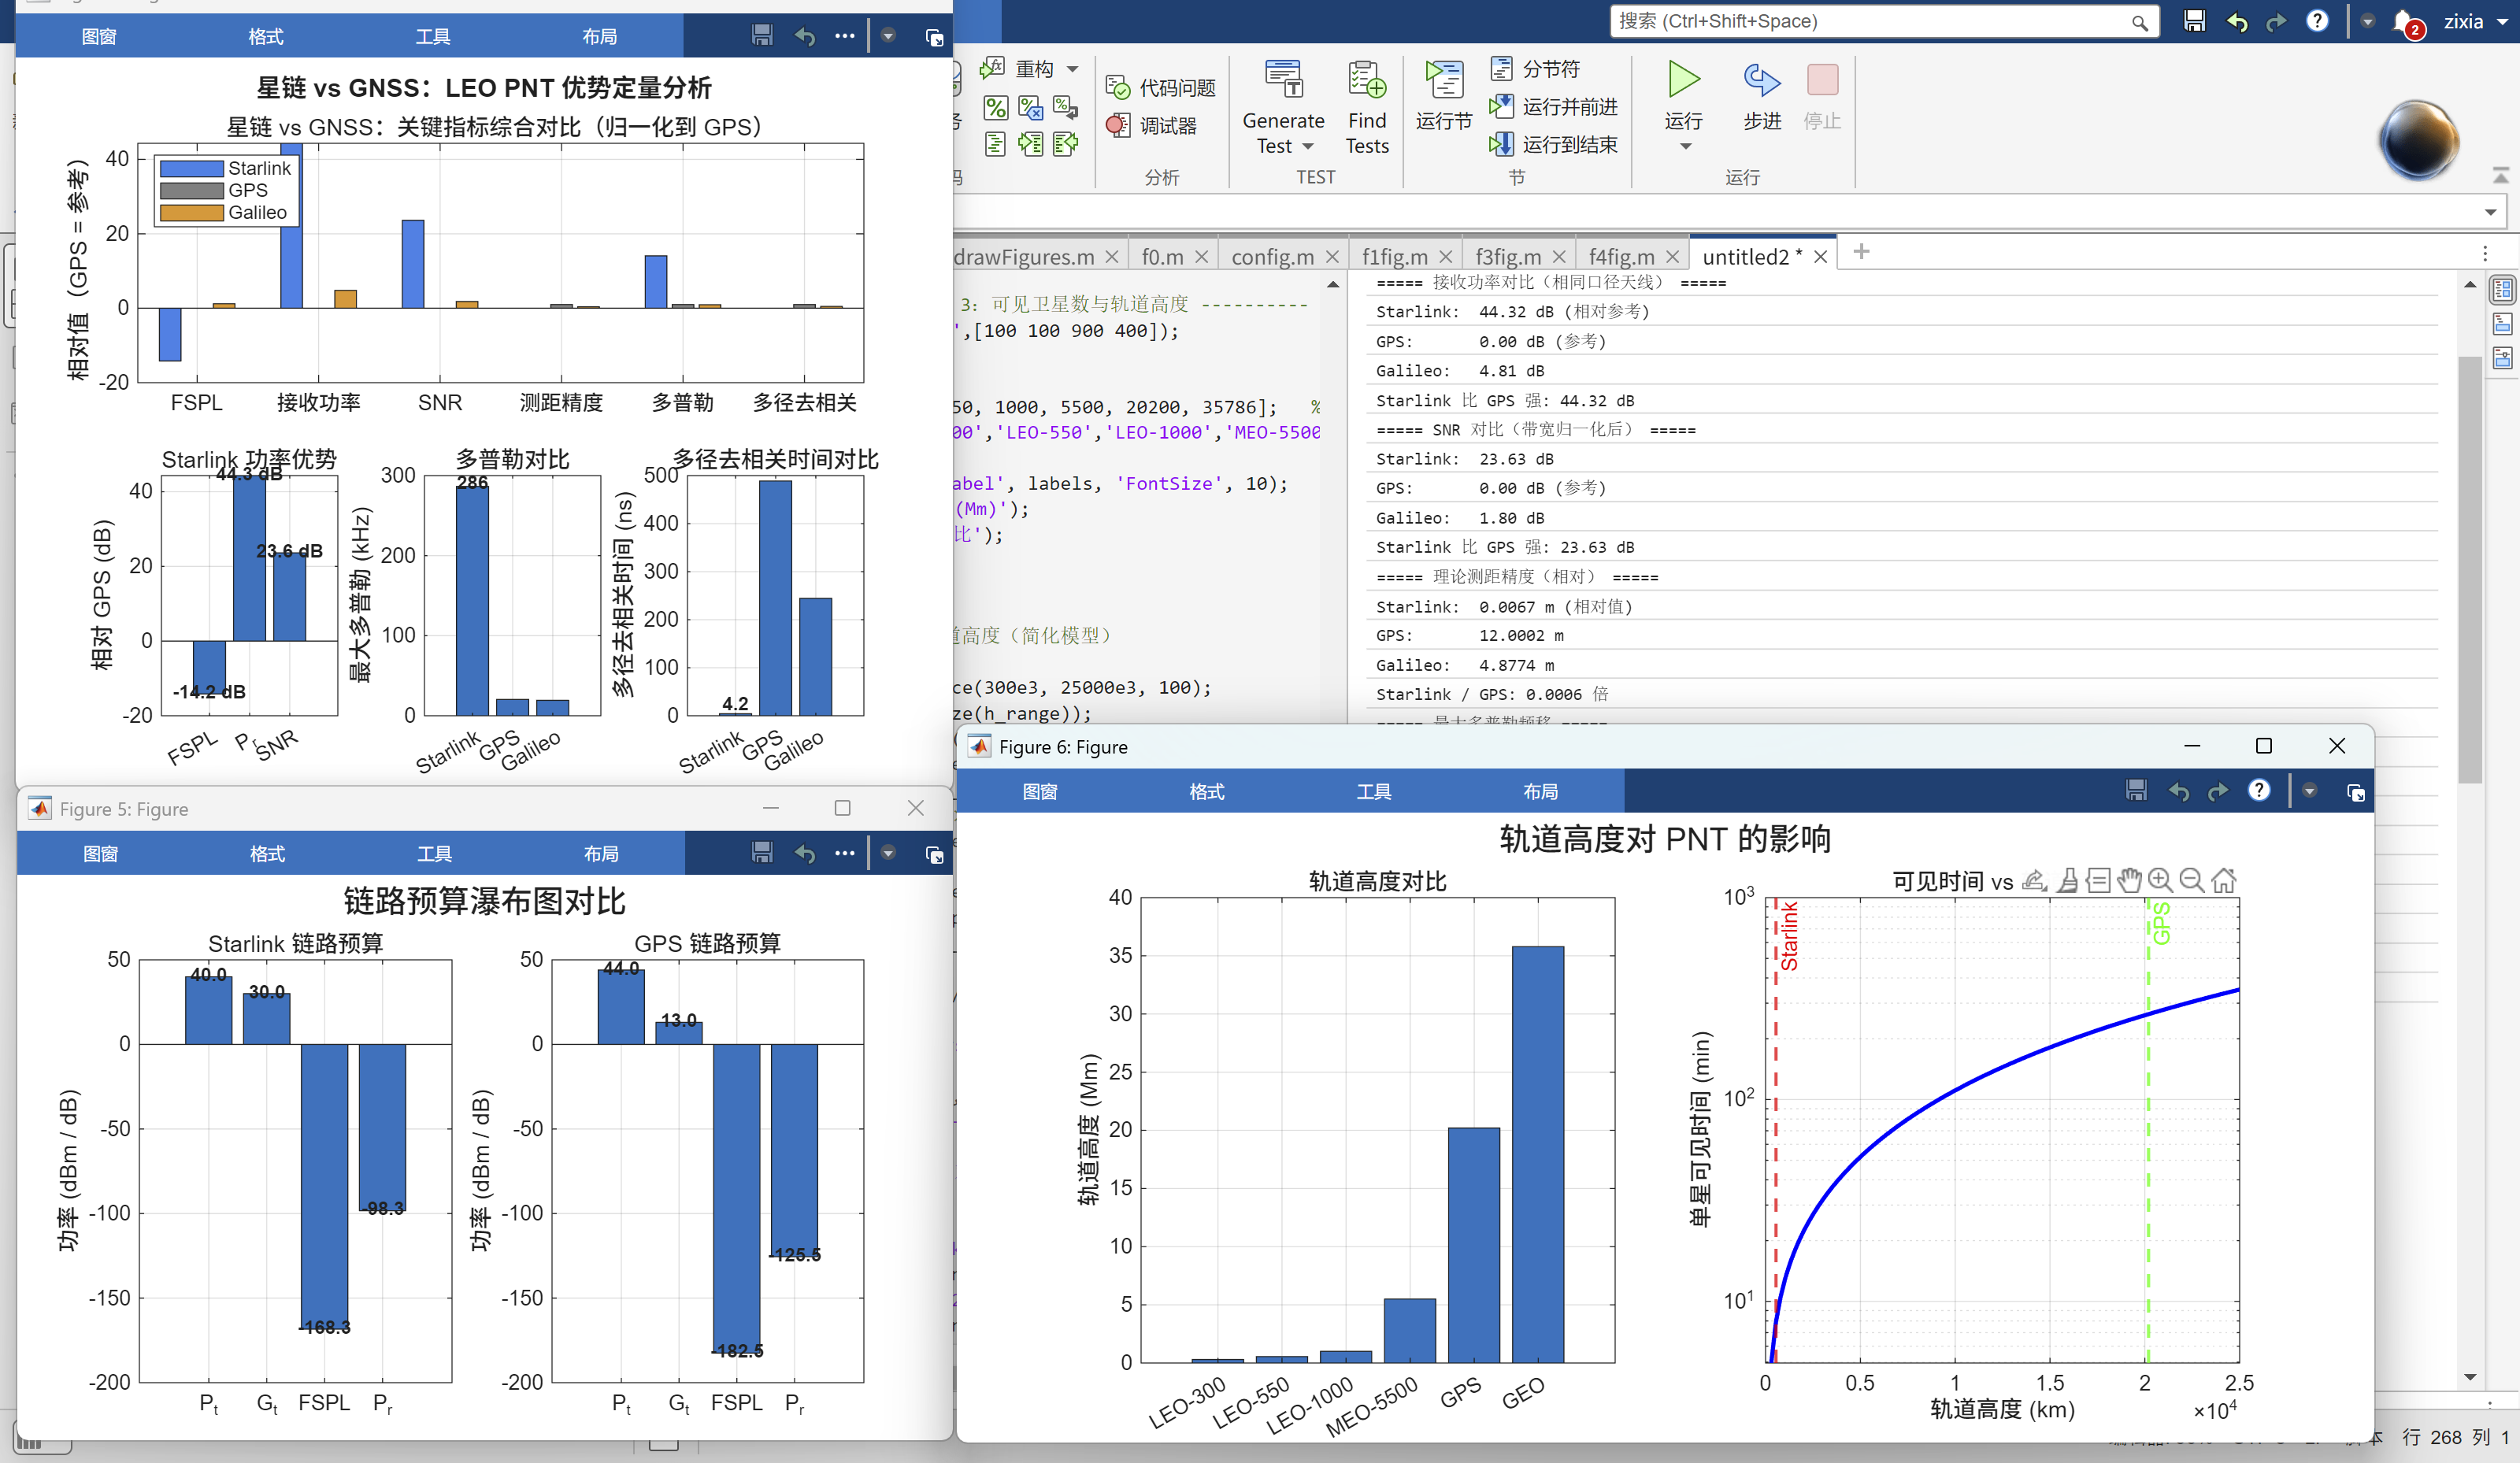Maximize the Figure 6 window

pyautogui.click(x=2264, y=746)
